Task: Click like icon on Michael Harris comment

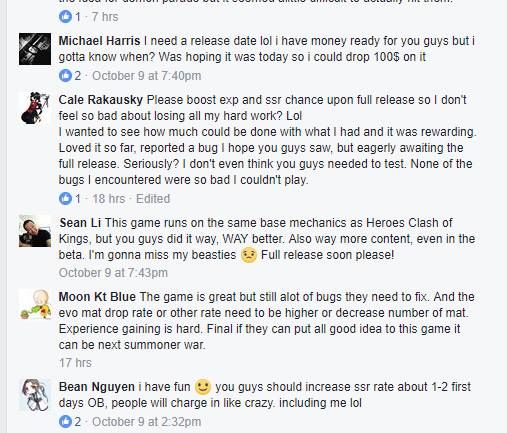Action: [65, 76]
